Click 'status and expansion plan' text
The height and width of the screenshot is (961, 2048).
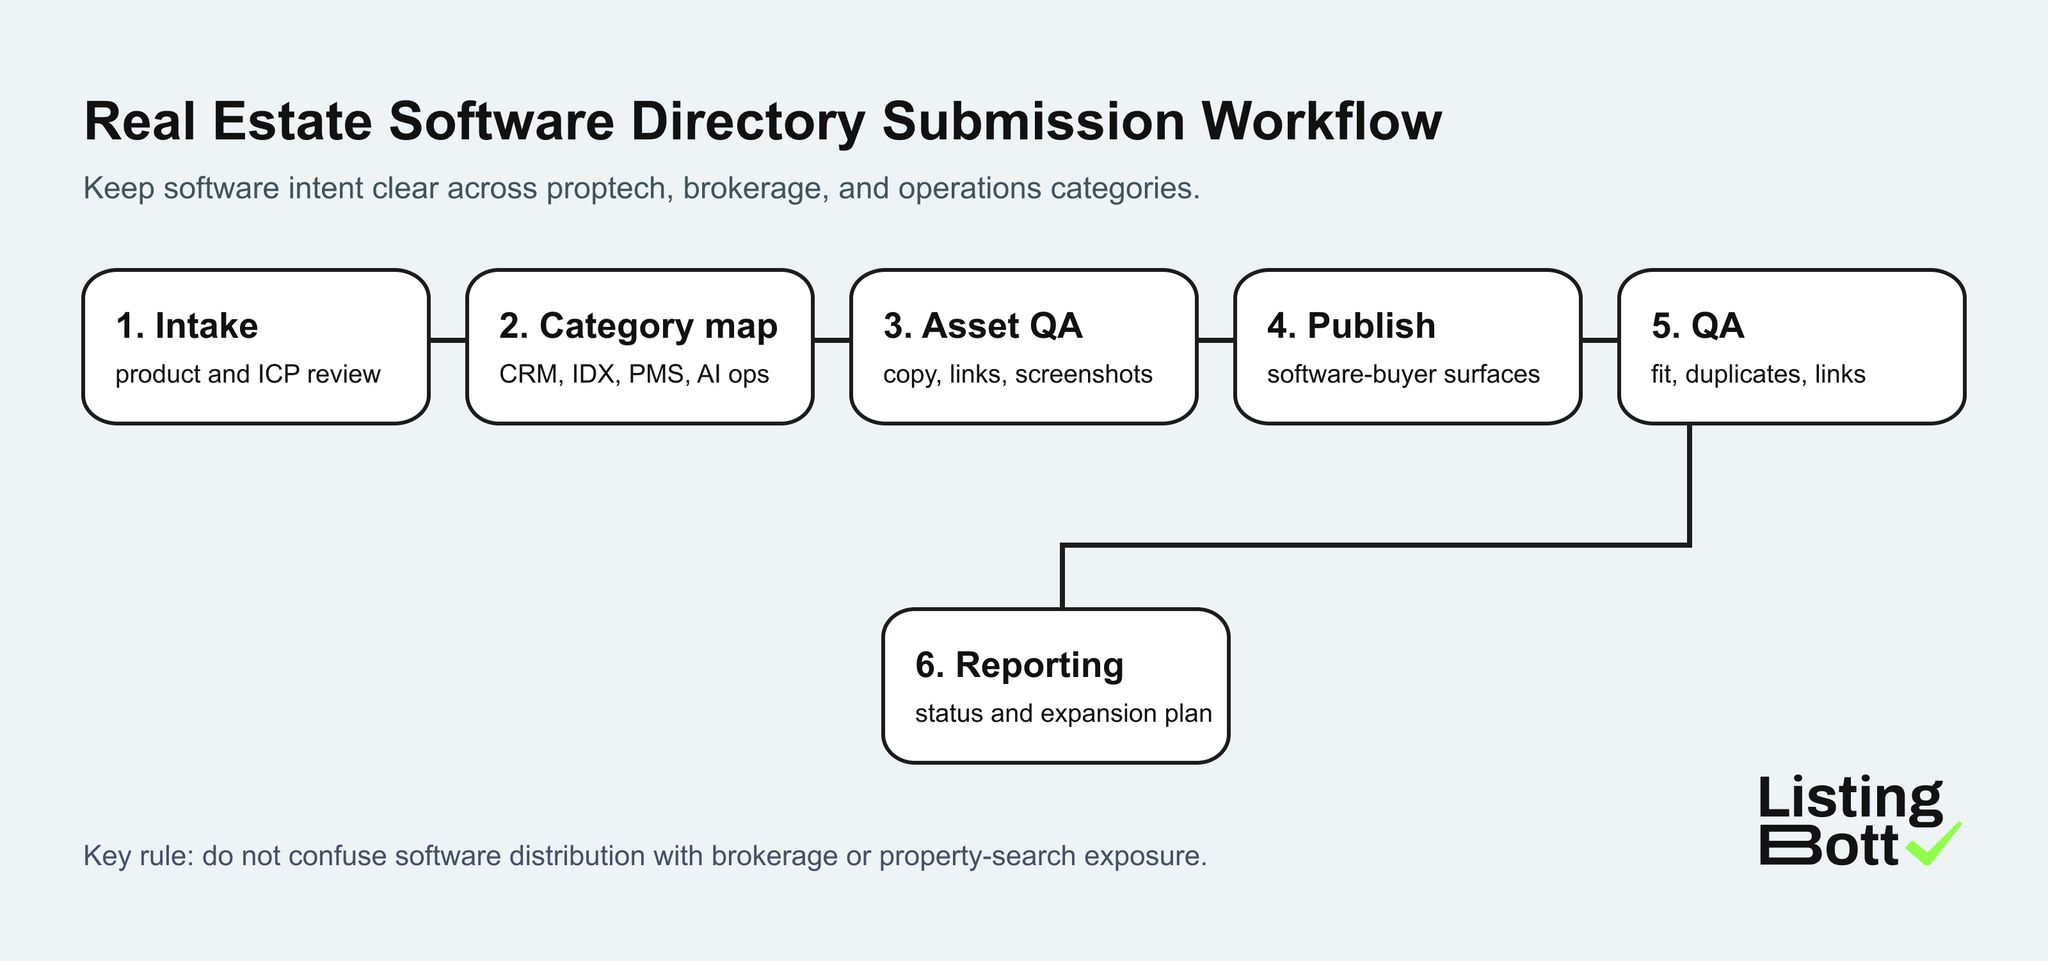pos(1063,713)
